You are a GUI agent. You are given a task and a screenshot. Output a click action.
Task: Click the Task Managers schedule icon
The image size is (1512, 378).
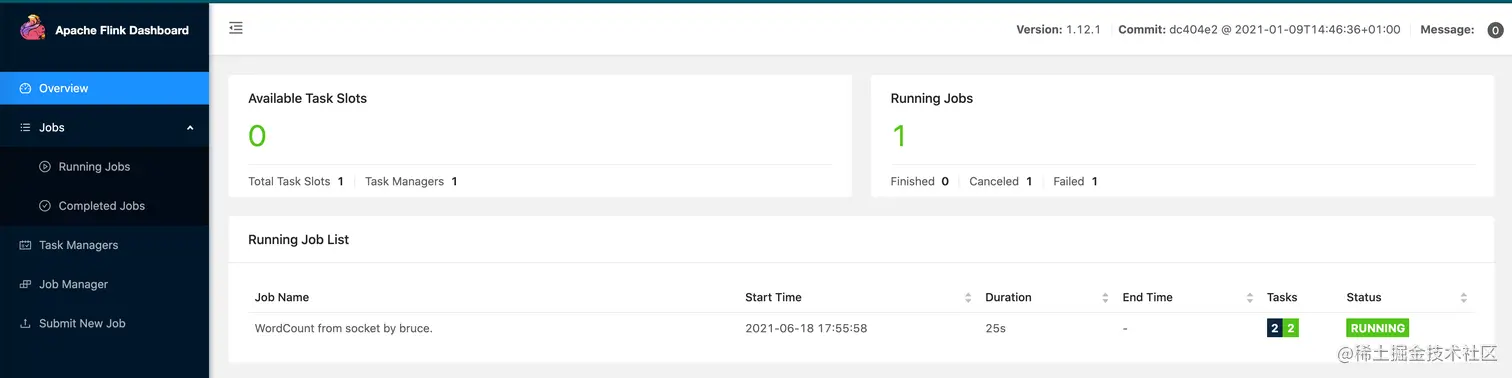click(x=26, y=245)
